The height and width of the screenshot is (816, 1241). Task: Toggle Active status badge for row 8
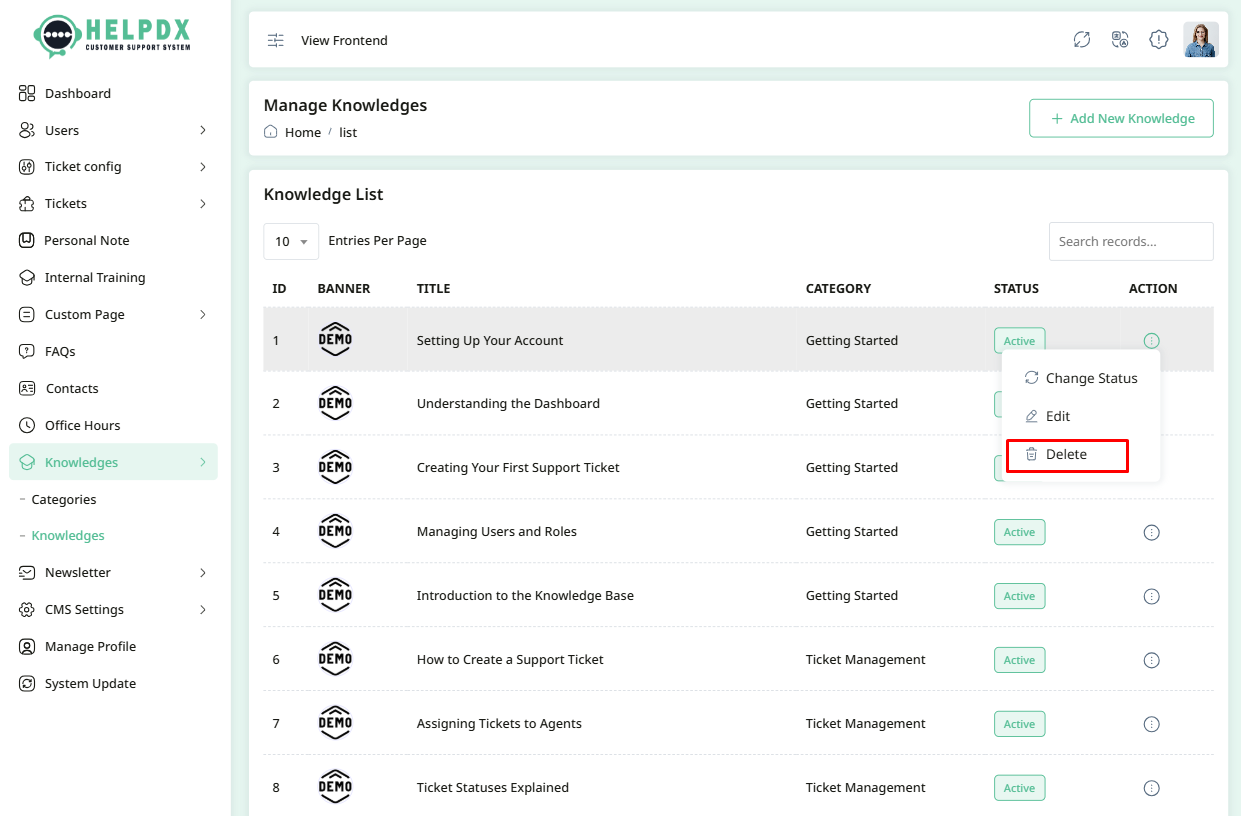coord(1019,788)
